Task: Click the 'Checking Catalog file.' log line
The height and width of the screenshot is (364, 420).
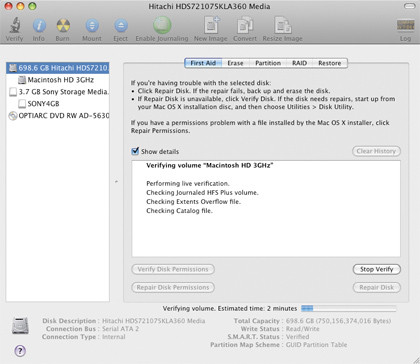Action: pyautogui.click(x=179, y=211)
